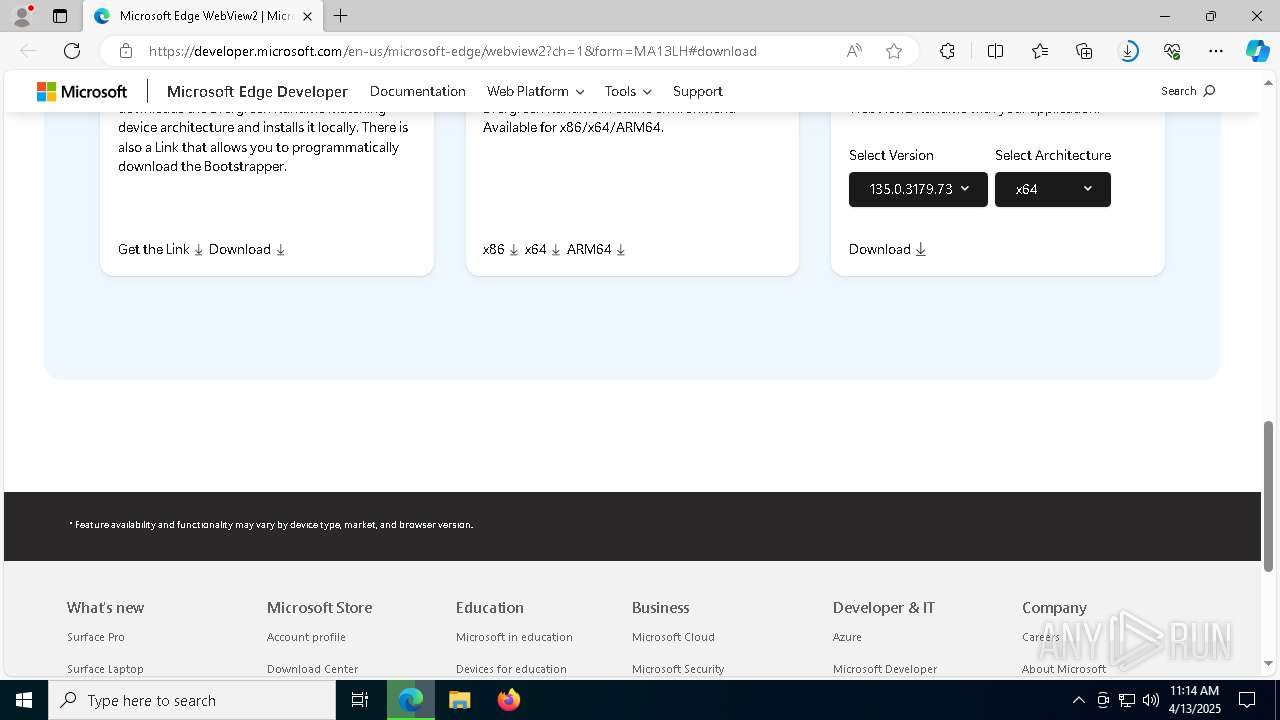Open the Azure footer link
Viewport: 1280px width, 720px height.
pos(847,637)
